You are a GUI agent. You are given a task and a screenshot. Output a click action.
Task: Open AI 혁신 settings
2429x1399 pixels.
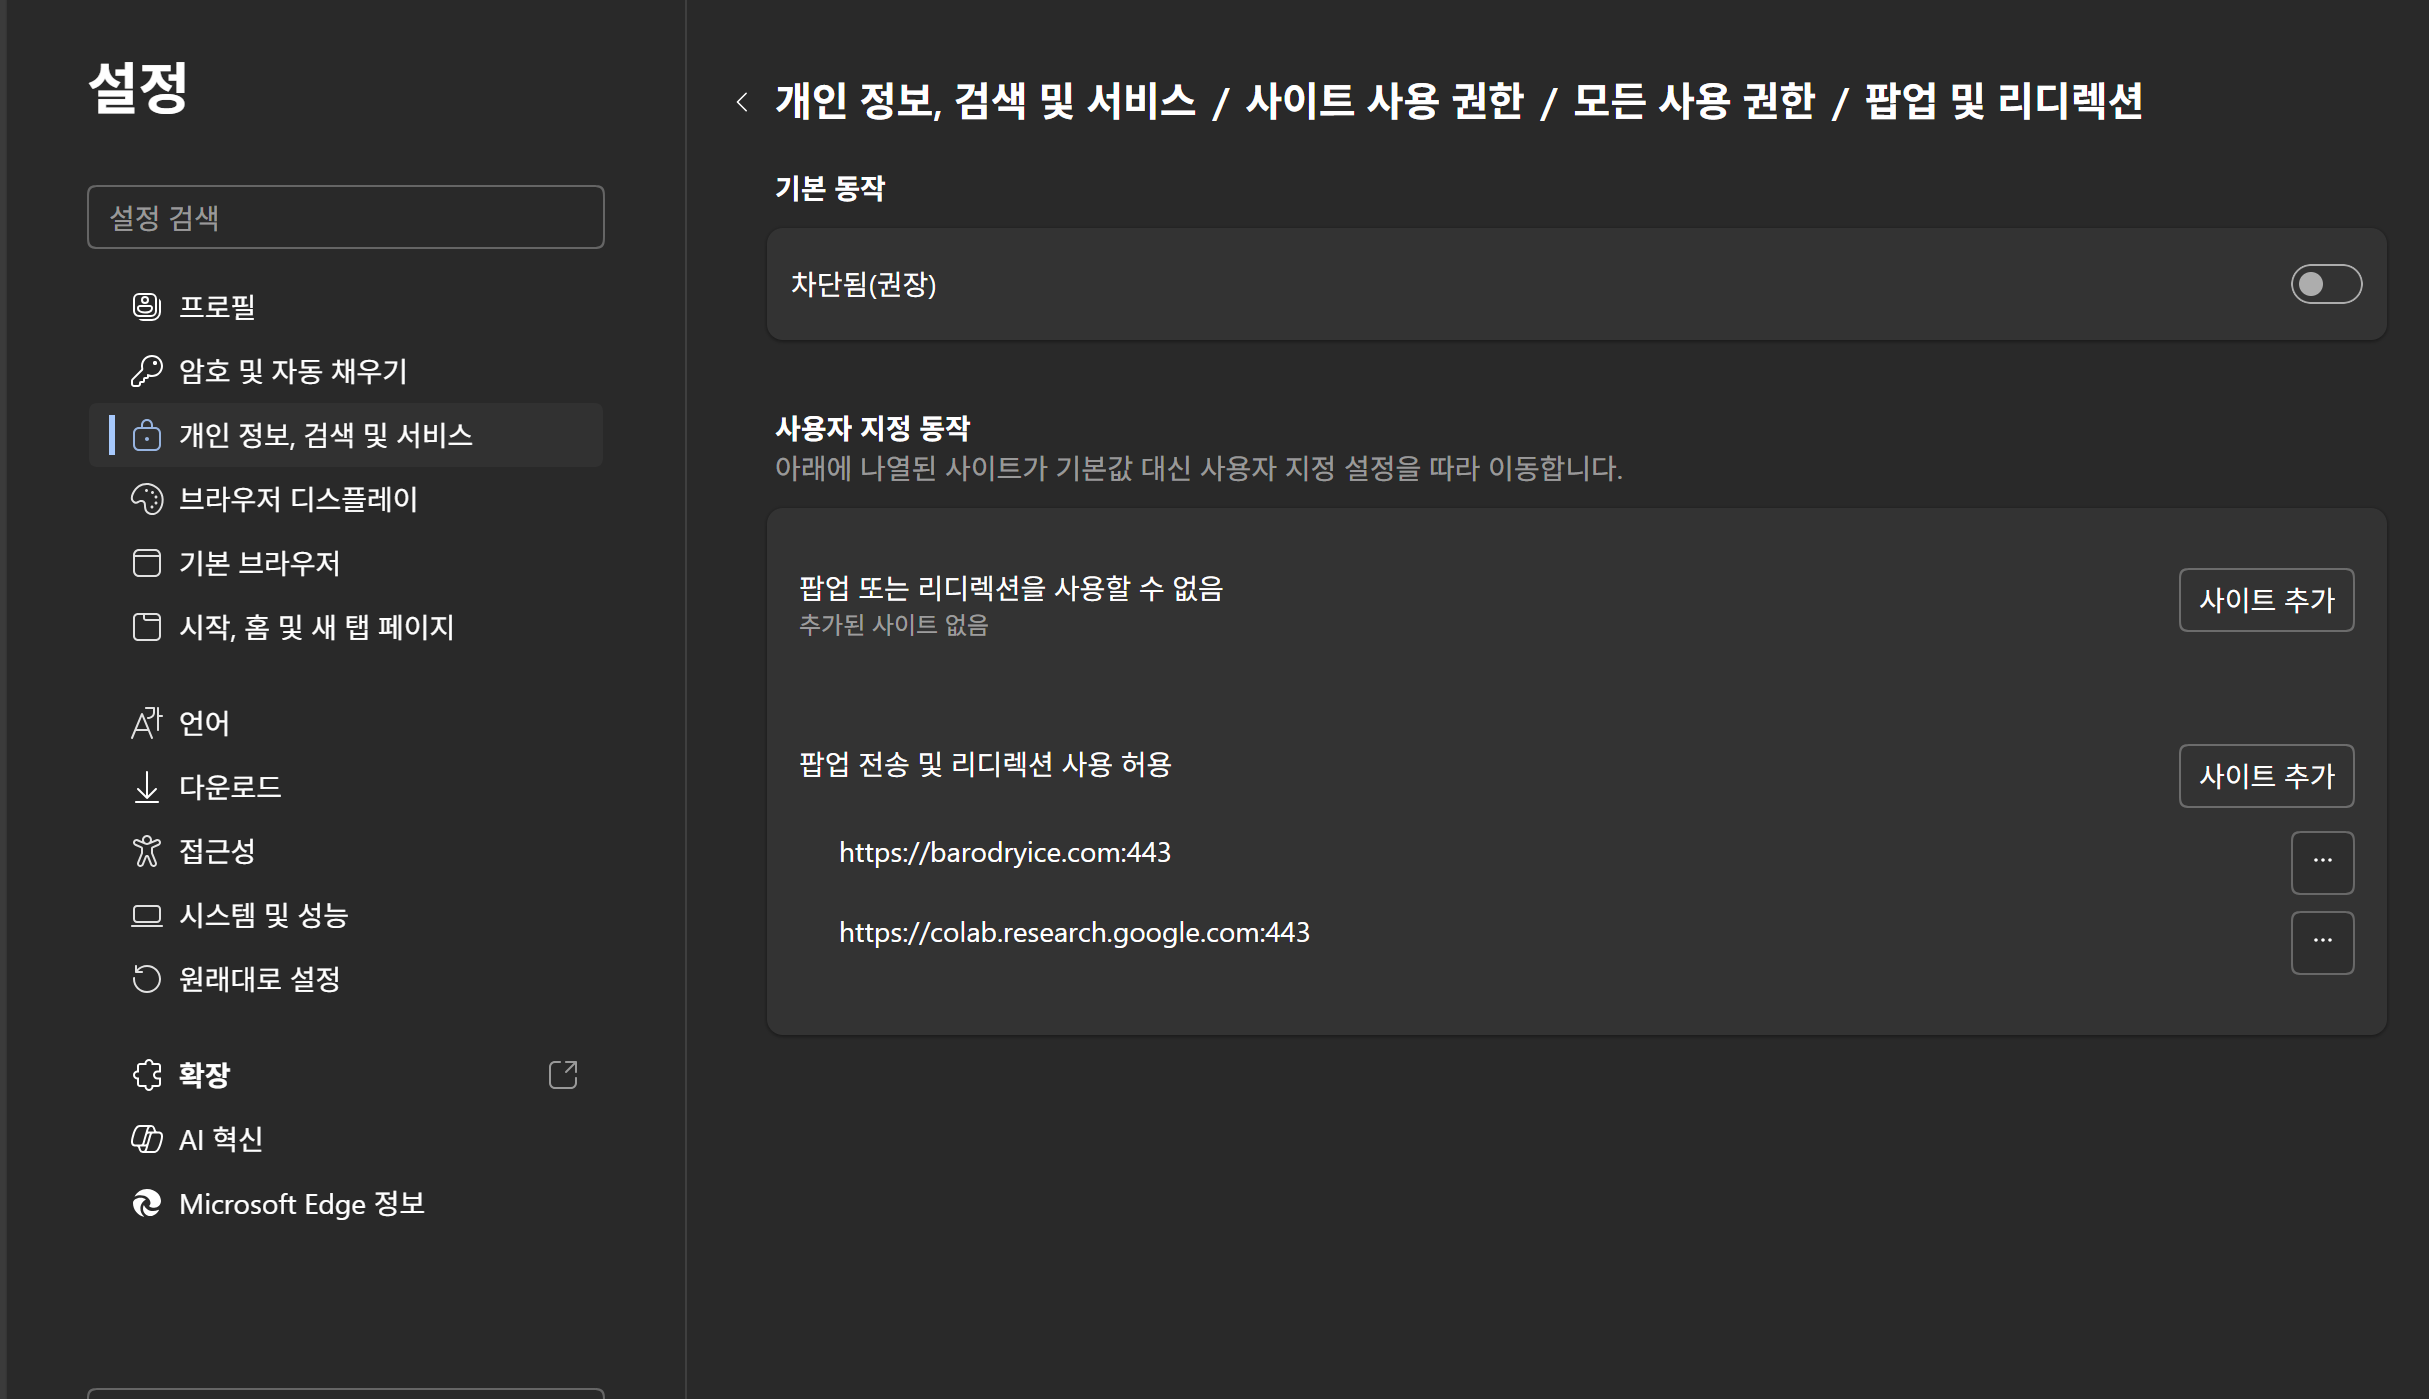click(x=346, y=1139)
